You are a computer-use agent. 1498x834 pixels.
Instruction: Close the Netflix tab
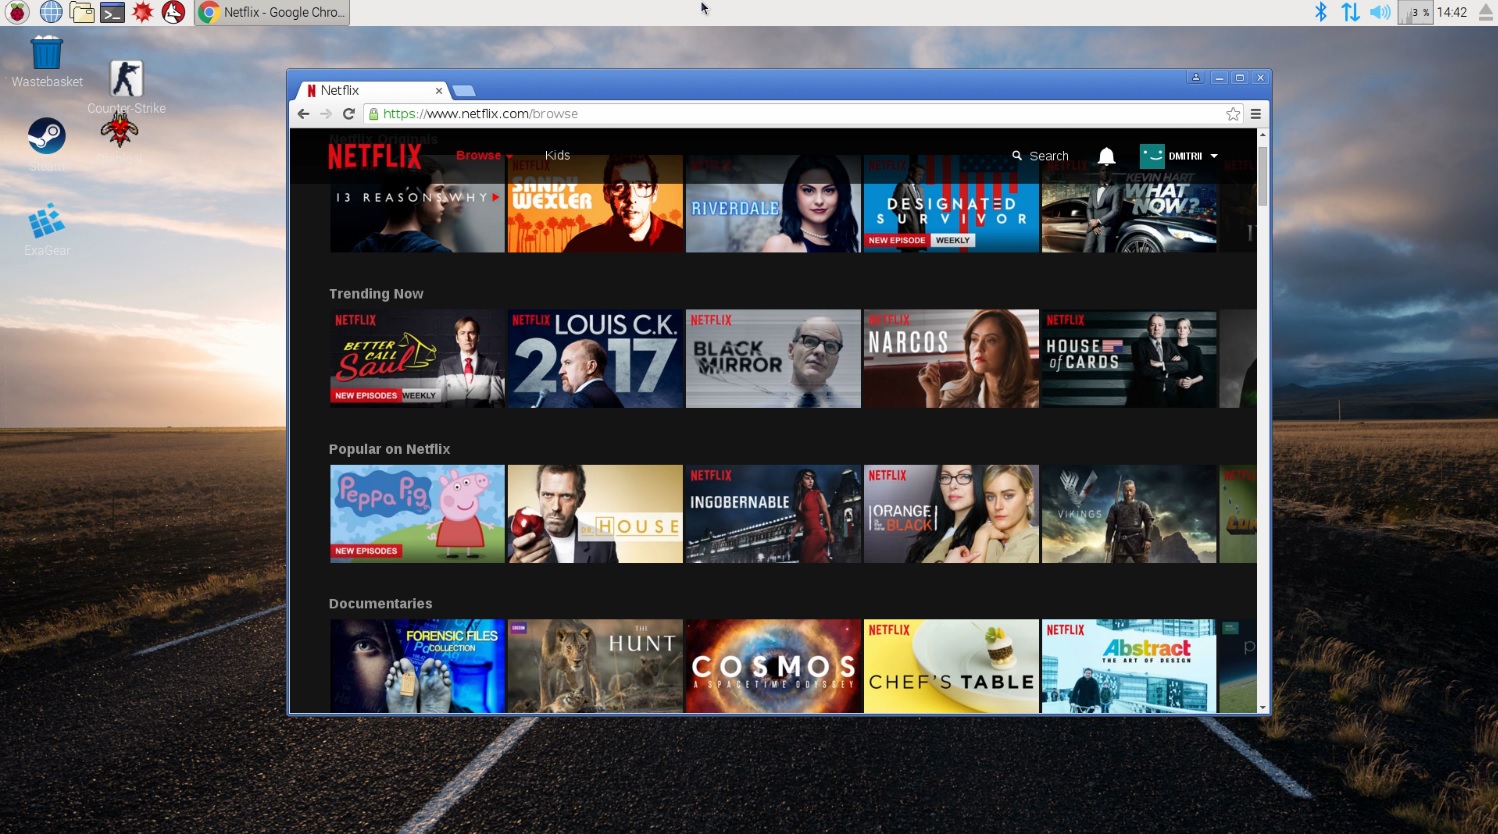[438, 90]
